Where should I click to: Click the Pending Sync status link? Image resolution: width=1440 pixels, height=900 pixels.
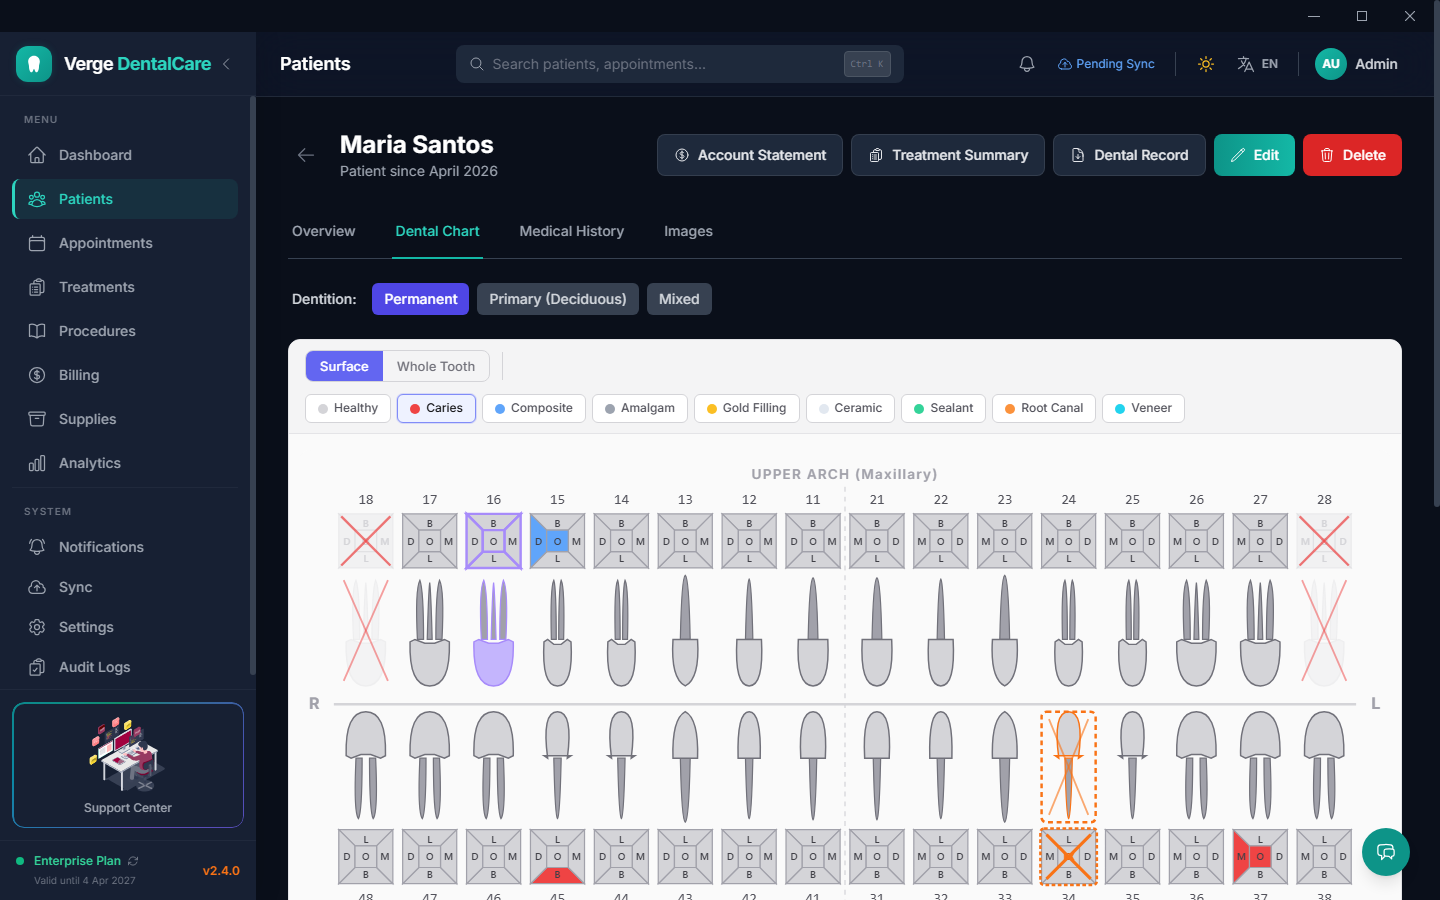(1106, 64)
